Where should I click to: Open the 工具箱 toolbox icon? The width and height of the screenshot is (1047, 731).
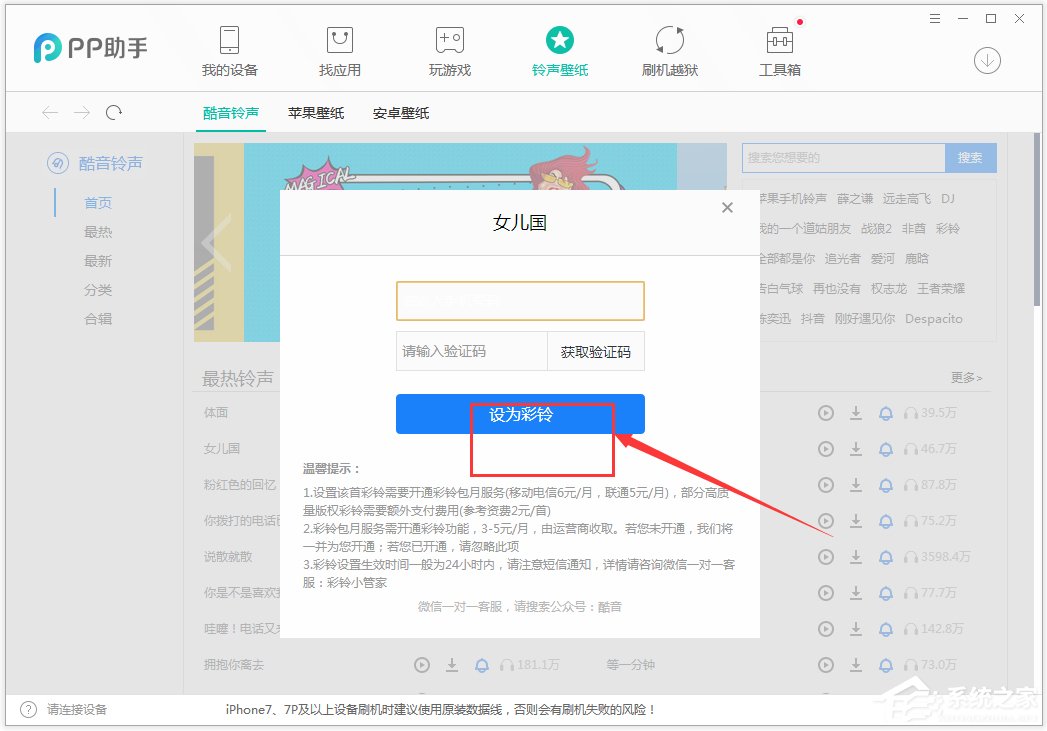tap(779, 44)
